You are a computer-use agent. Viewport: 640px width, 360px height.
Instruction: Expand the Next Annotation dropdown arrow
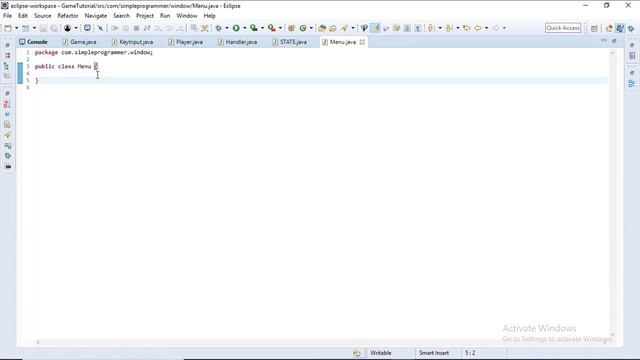coord(440,28)
